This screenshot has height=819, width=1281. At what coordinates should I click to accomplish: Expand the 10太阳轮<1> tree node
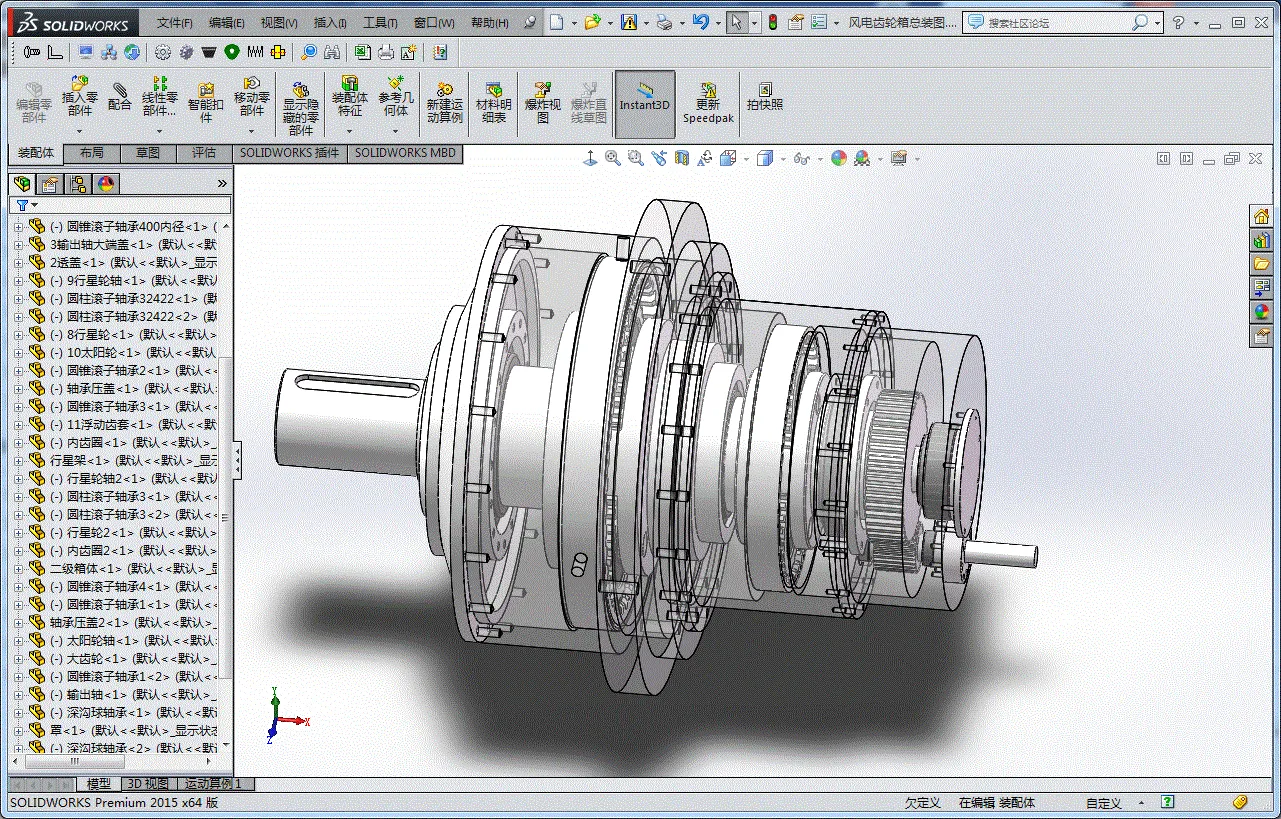click(17, 352)
